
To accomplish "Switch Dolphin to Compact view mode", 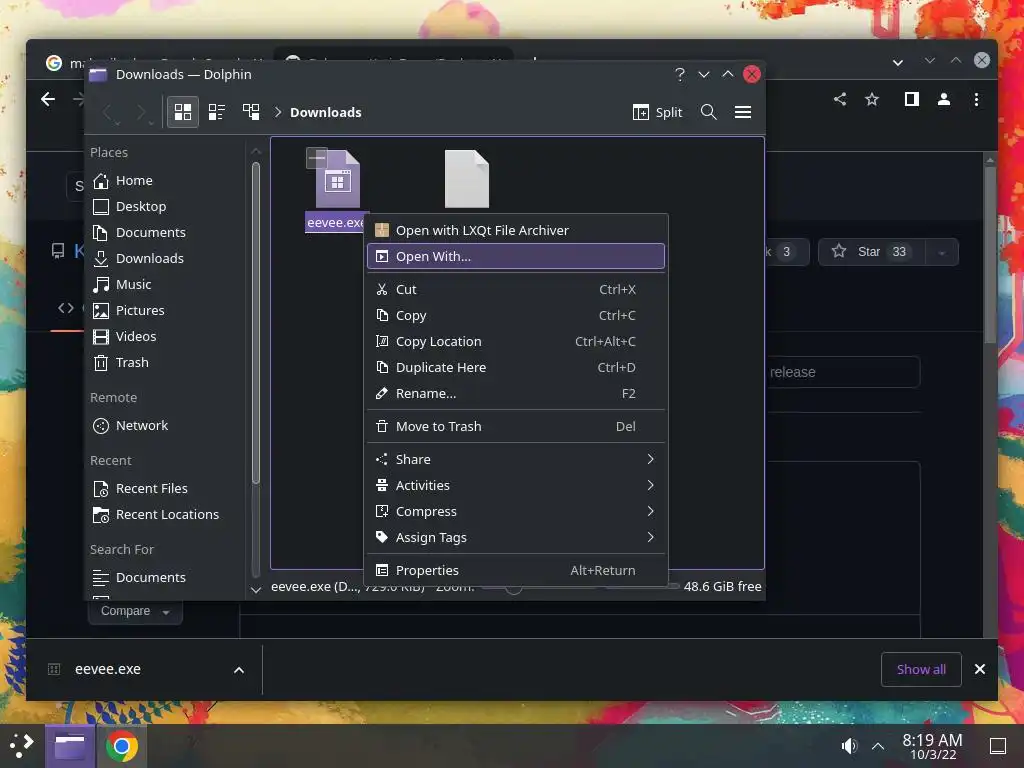I will point(217,112).
